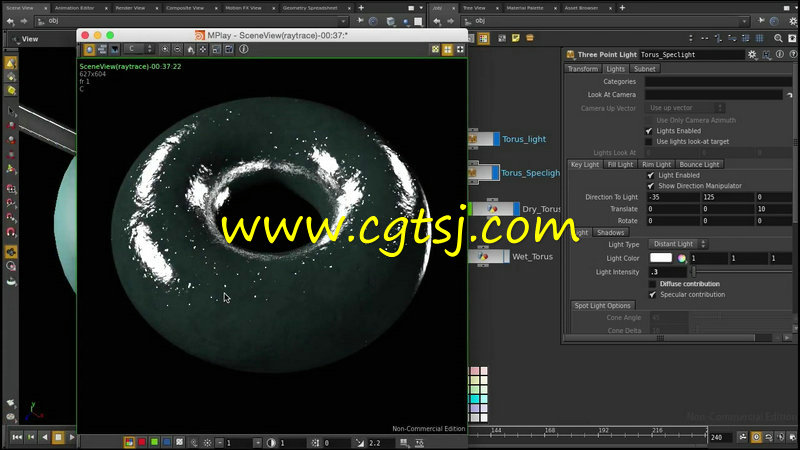Select the Dry_Torus node
Viewport: 800px width, 450px height.
coord(492,209)
